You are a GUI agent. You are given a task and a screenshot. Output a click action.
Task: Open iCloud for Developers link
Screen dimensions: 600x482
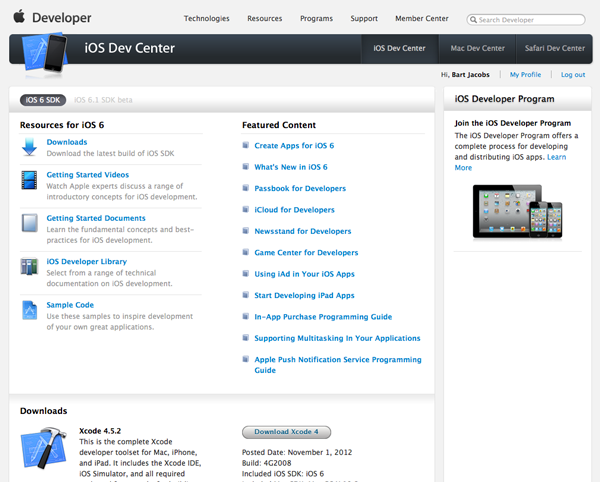pos(294,210)
